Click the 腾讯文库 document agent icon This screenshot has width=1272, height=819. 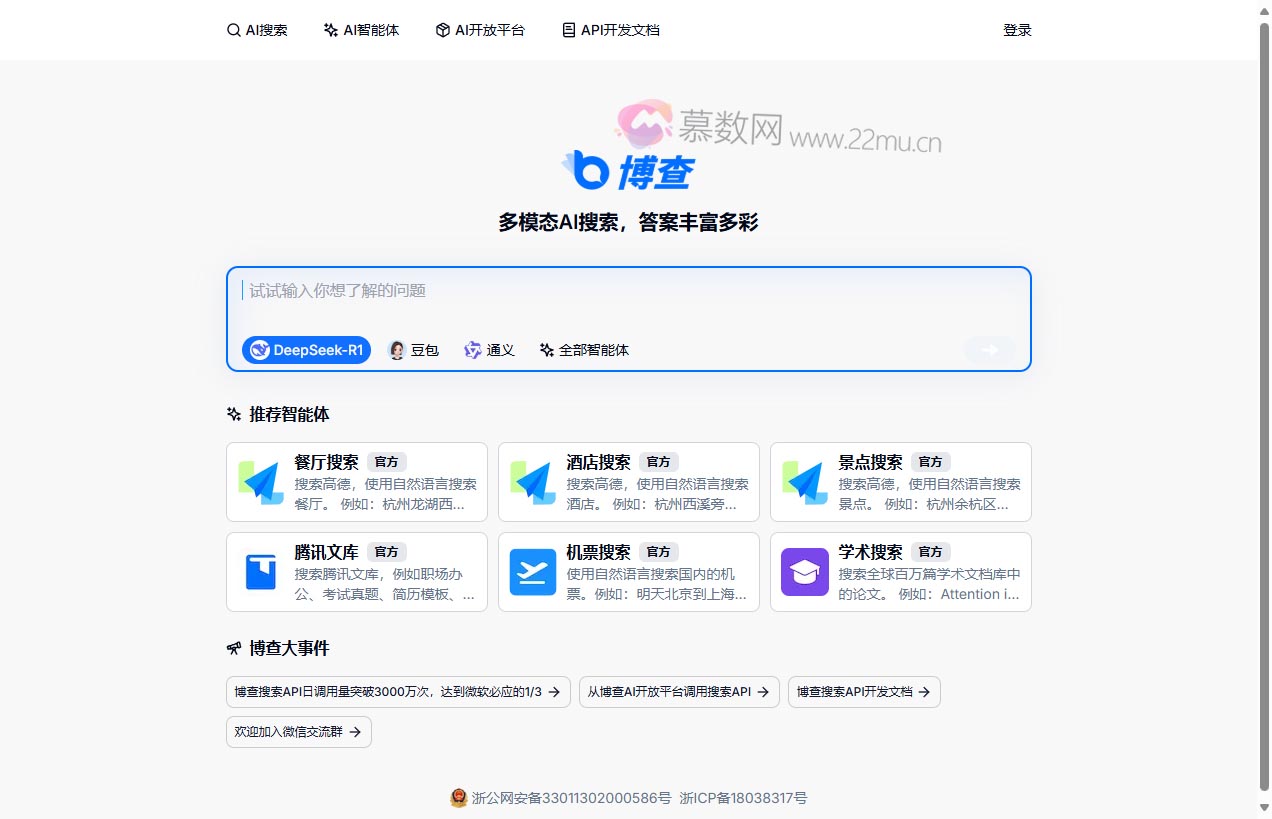click(x=260, y=571)
